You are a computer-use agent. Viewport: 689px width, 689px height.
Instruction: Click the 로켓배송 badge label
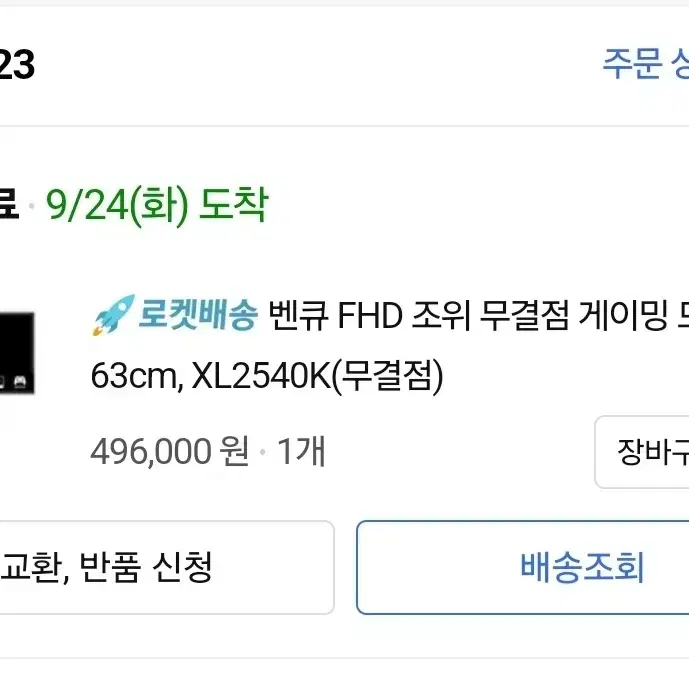[198, 315]
